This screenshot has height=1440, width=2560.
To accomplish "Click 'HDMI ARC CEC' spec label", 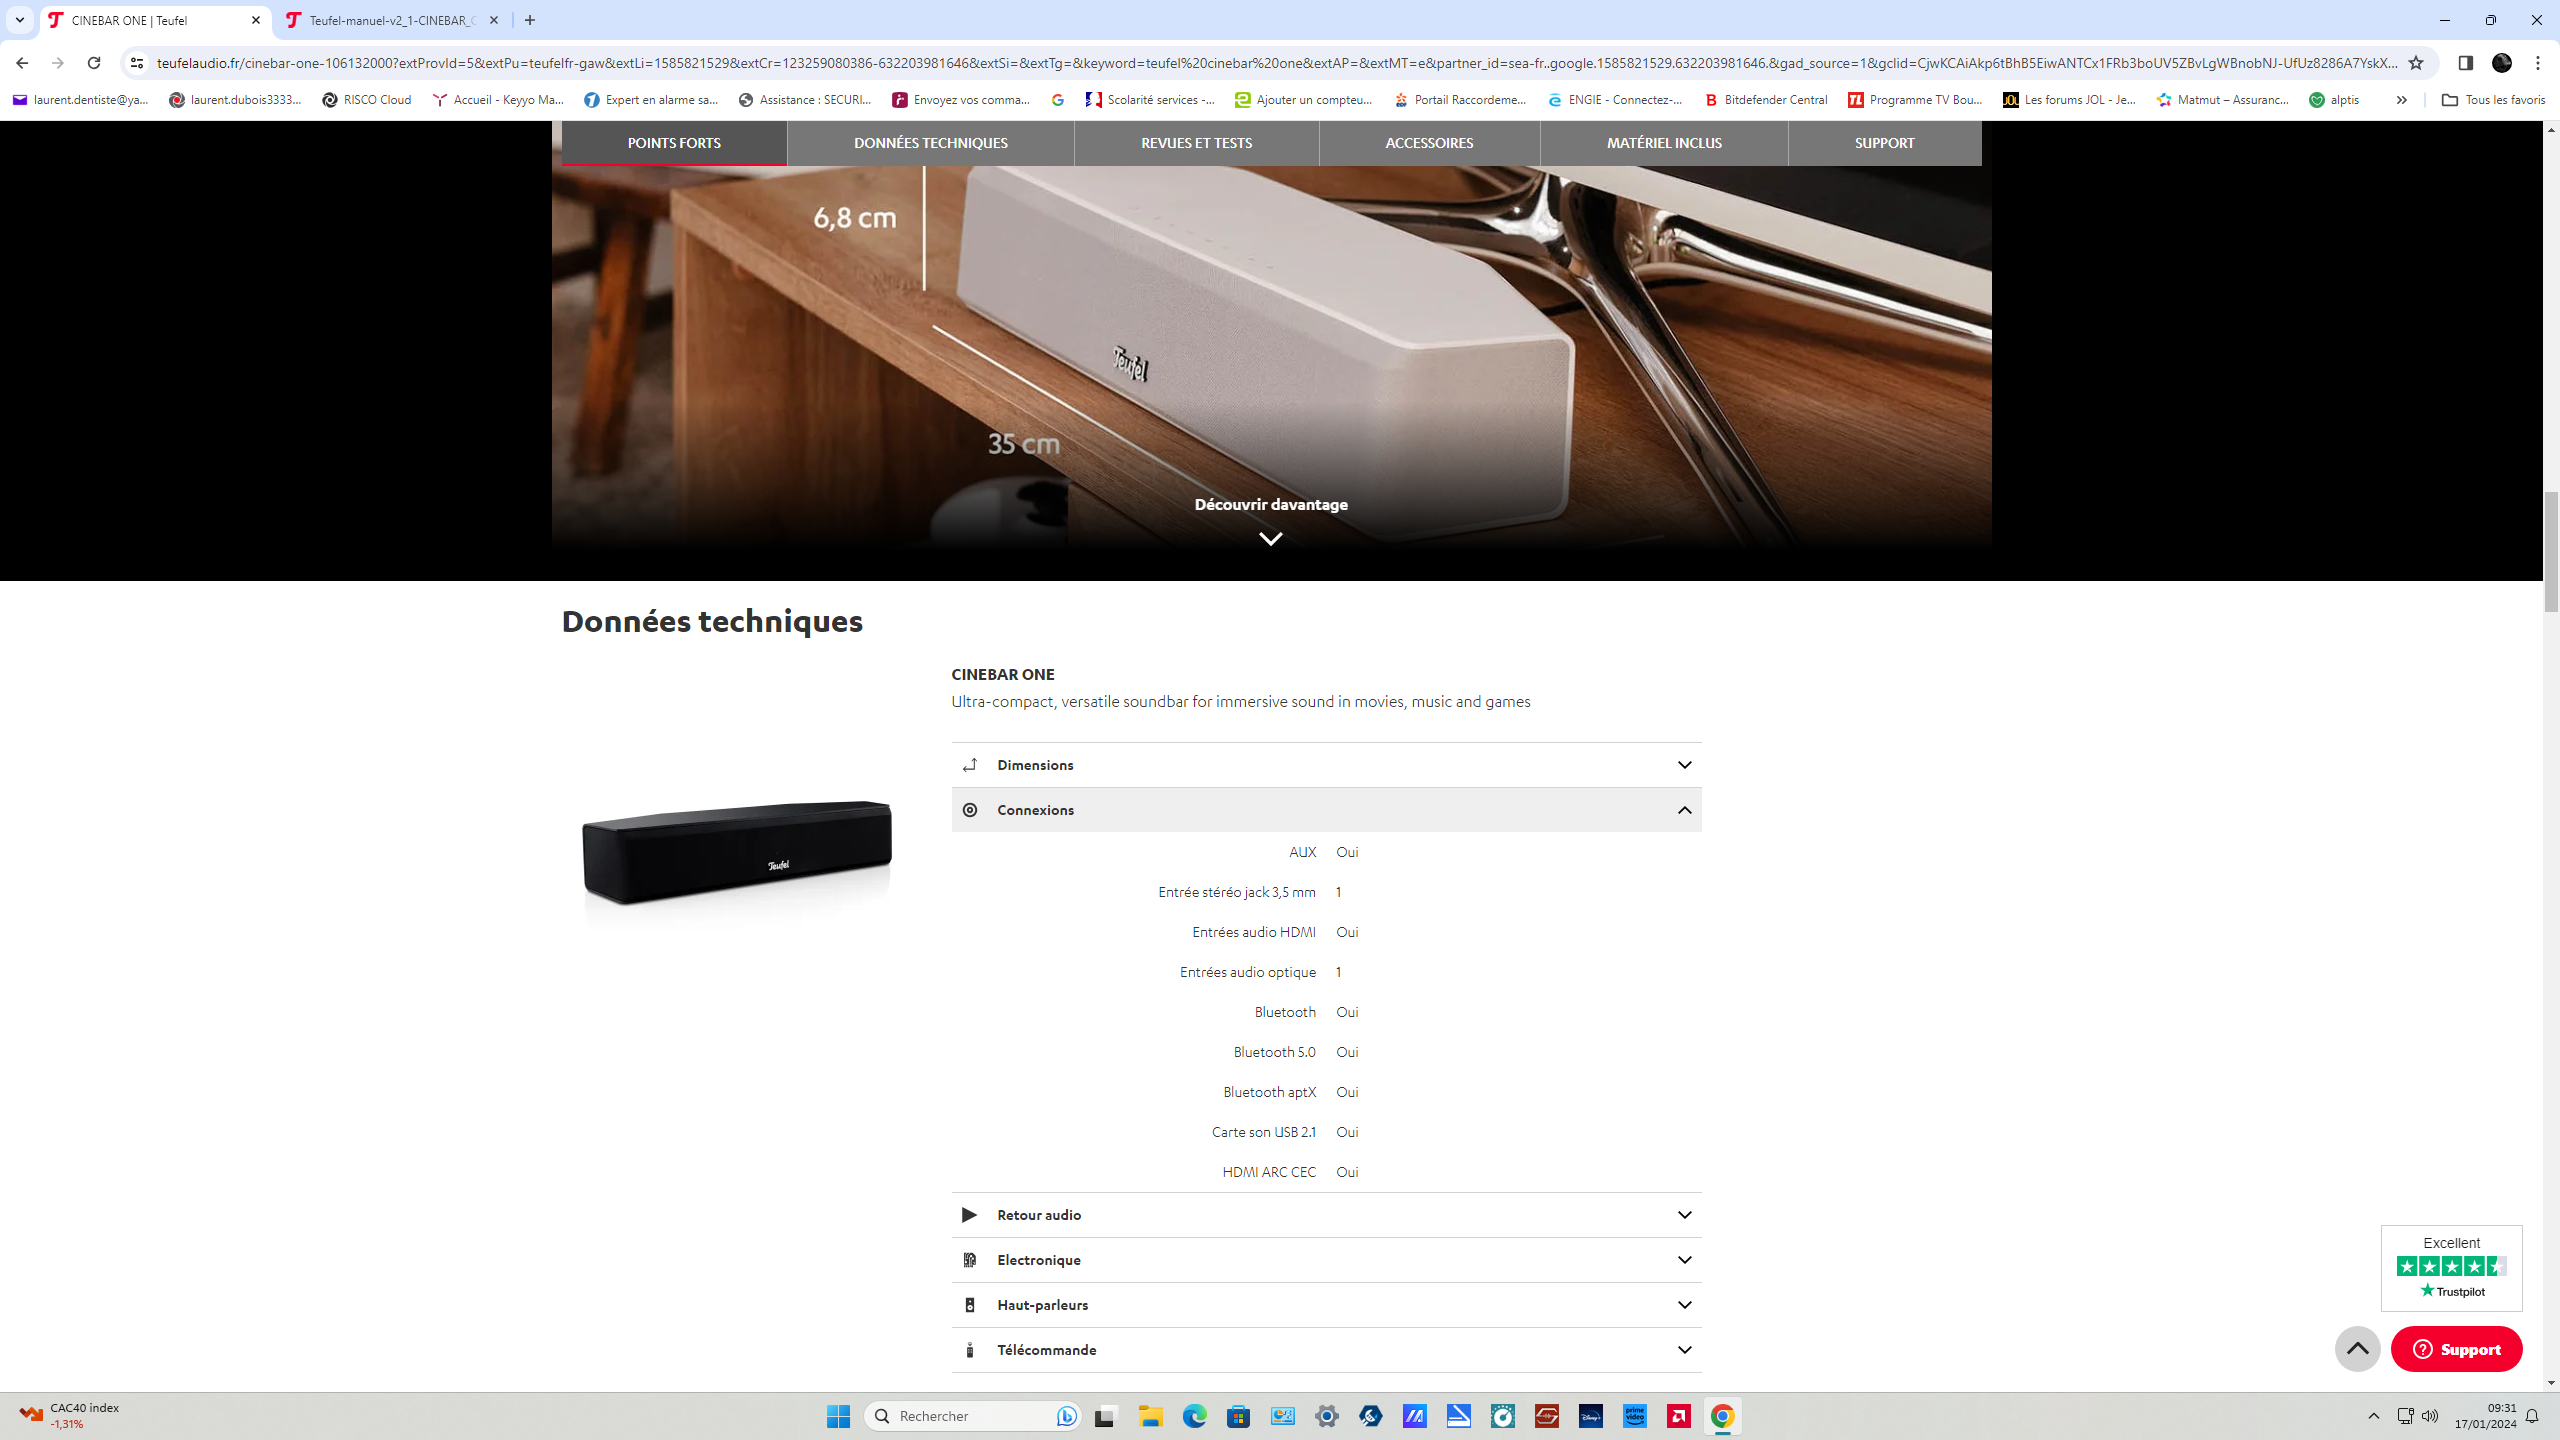I will click(x=1269, y=1172).
